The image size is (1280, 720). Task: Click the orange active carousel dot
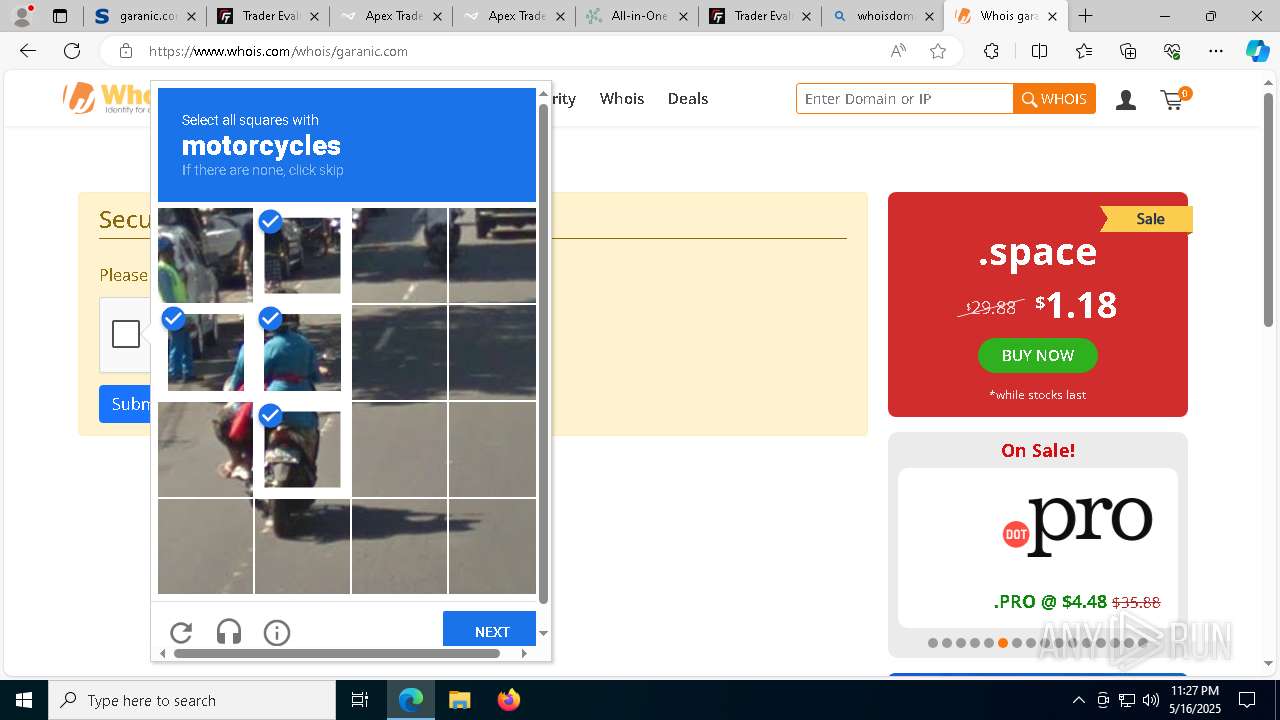tap(1003, 643)
